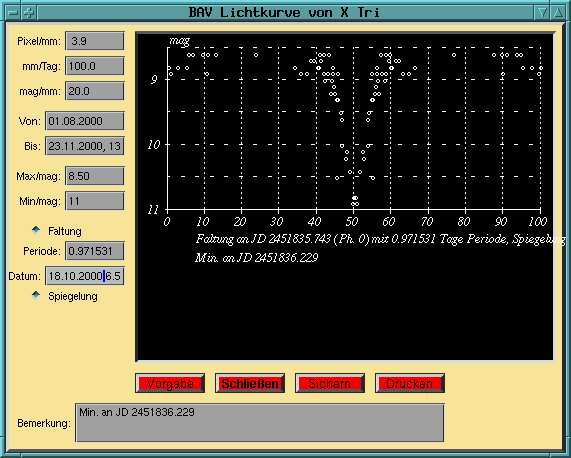Edit the Von start date field
This screenshot has height=458, width=571.
85,121
